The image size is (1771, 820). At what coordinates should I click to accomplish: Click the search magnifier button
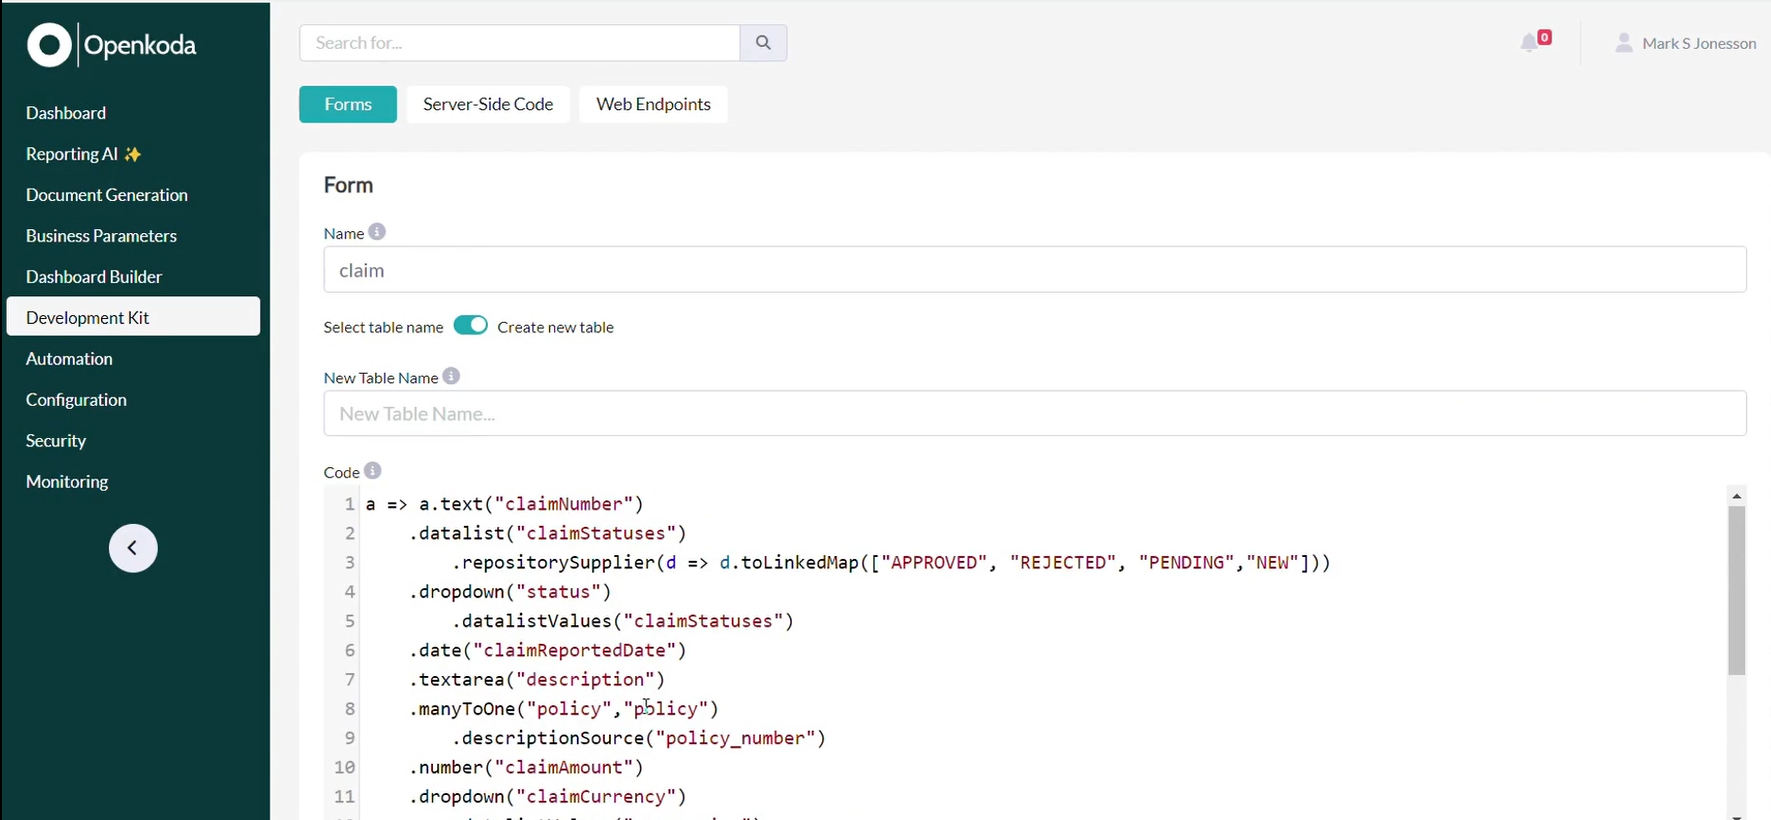coord(763,43)
